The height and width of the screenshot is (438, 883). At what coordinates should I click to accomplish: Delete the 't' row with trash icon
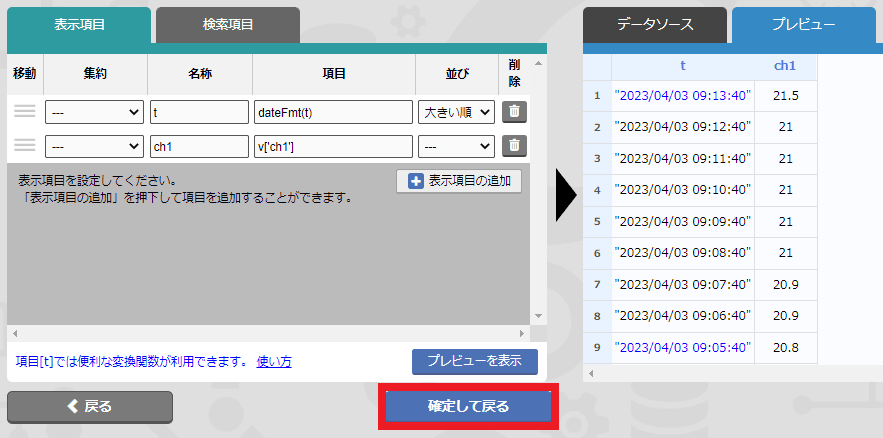click(x=513, y=112)
